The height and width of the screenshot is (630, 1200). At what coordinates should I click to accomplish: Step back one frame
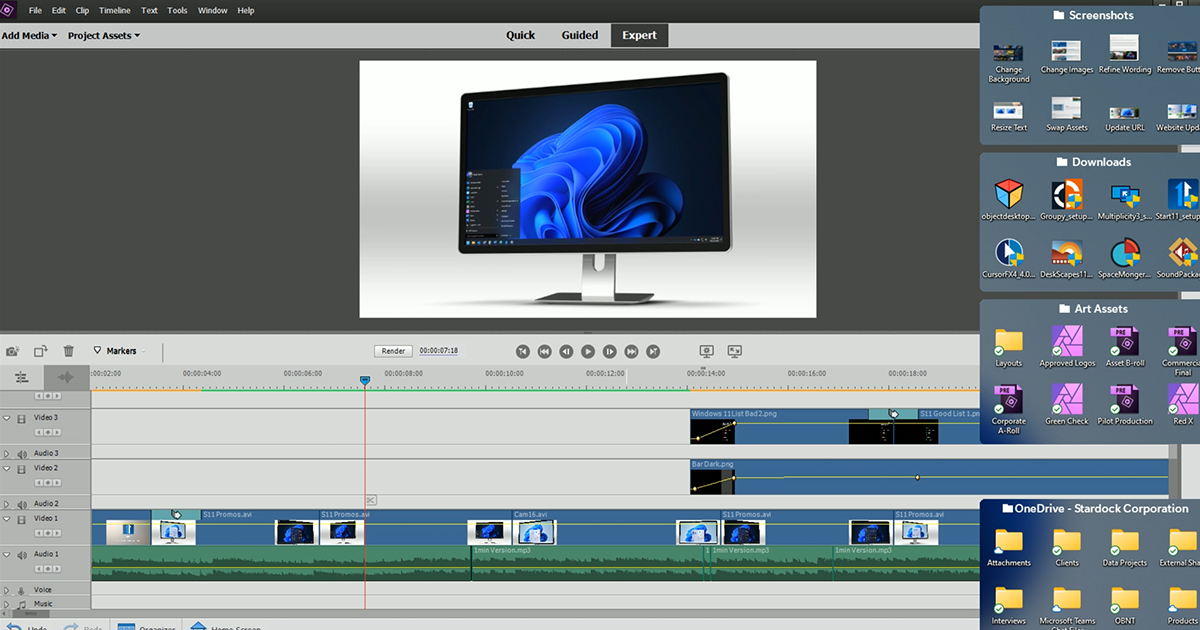click(566, 351)
